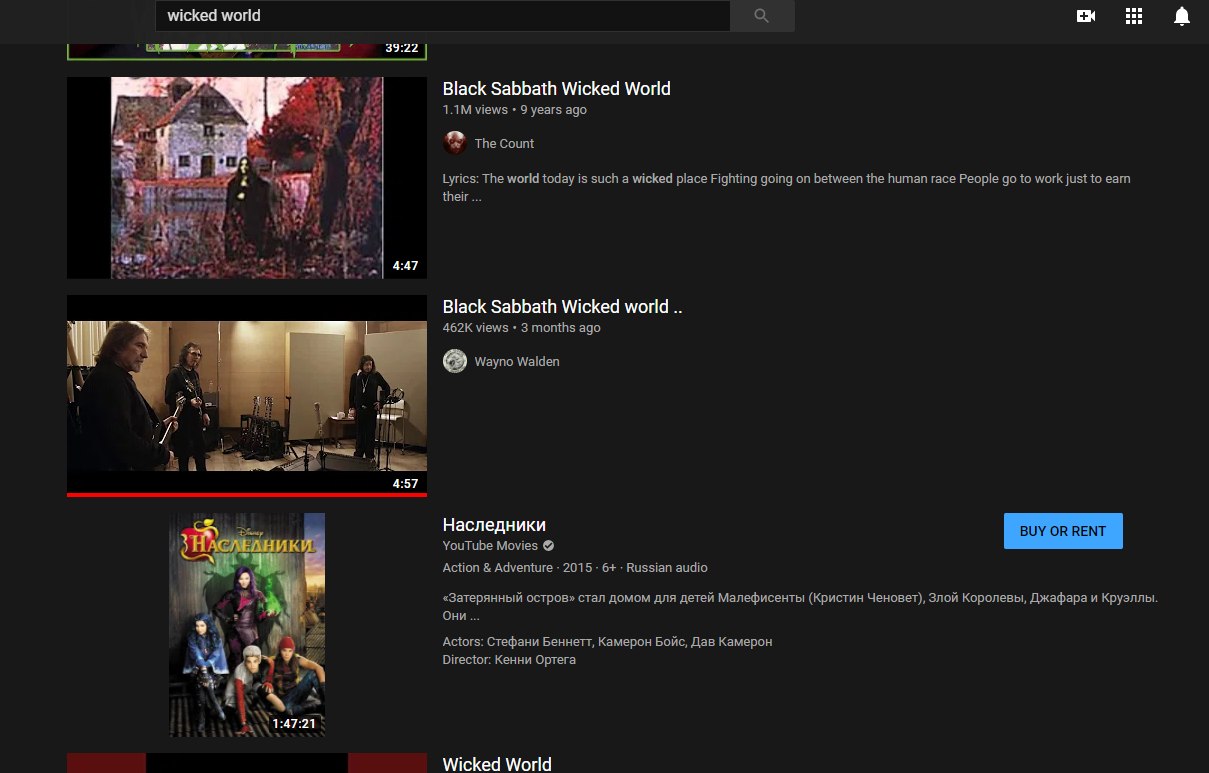The image size is (1209, 773).
Task: Open Wayno Walden channel name
Action: pyautogui.click(x=517, y=362)
